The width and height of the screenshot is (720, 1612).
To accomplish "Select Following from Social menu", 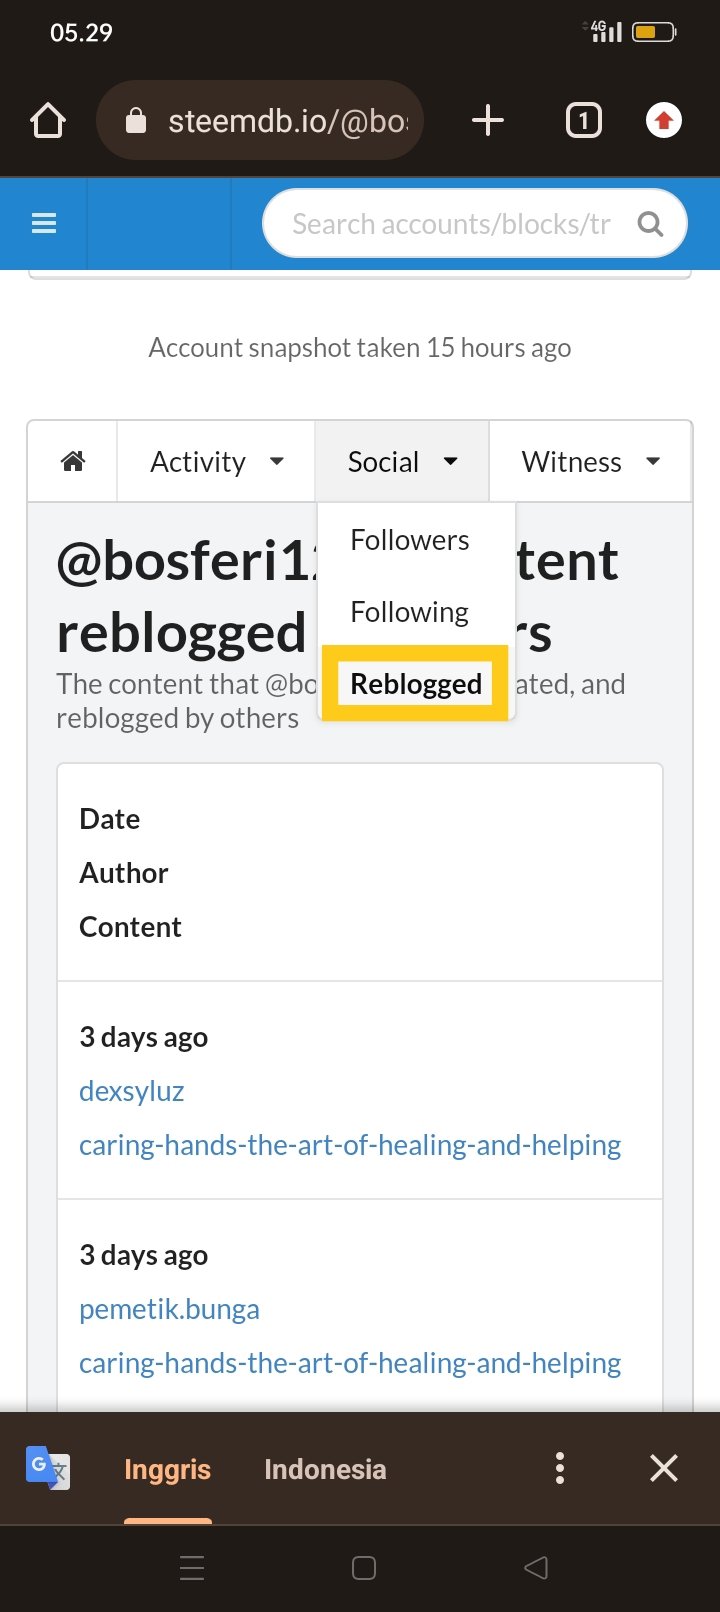I will tap(410, 612).
